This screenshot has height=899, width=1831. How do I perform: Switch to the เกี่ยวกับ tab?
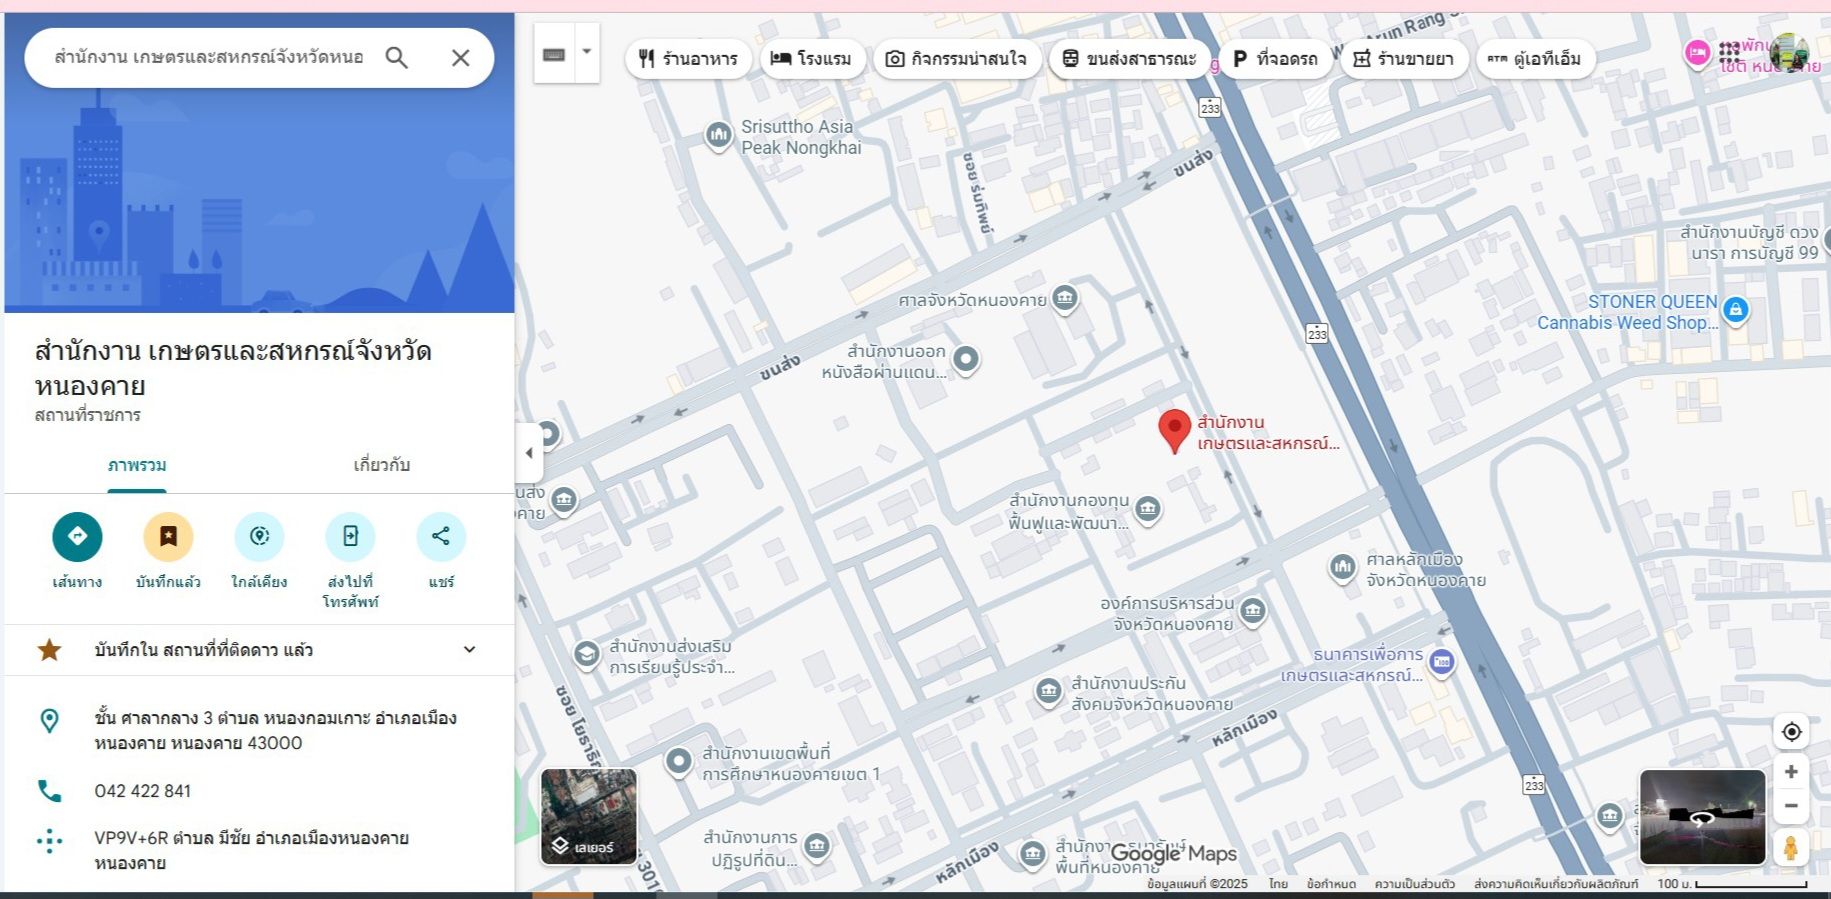tap(381, 465)
